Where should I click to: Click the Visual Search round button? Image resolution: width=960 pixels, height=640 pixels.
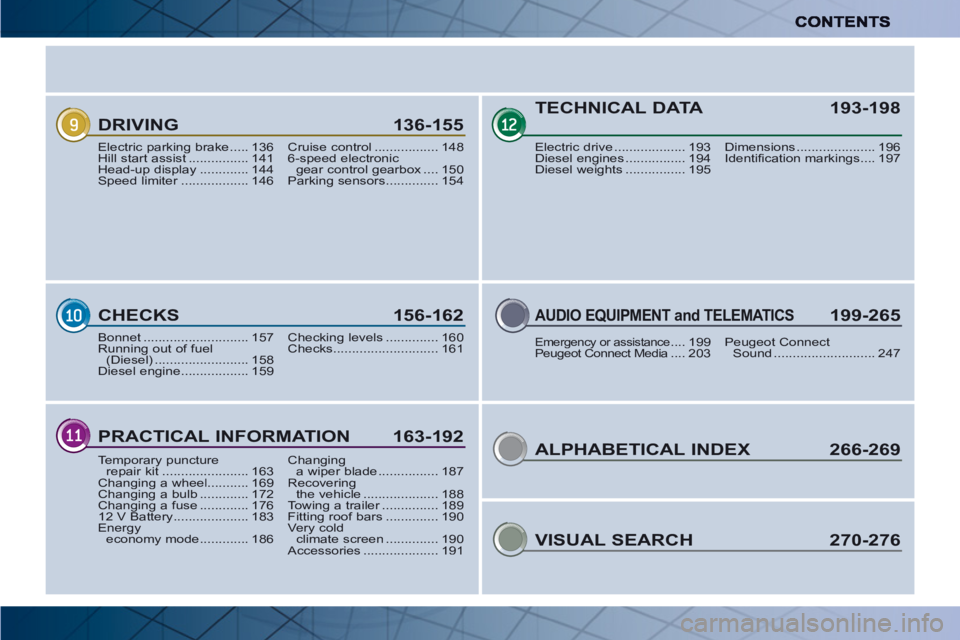[510, 540]
